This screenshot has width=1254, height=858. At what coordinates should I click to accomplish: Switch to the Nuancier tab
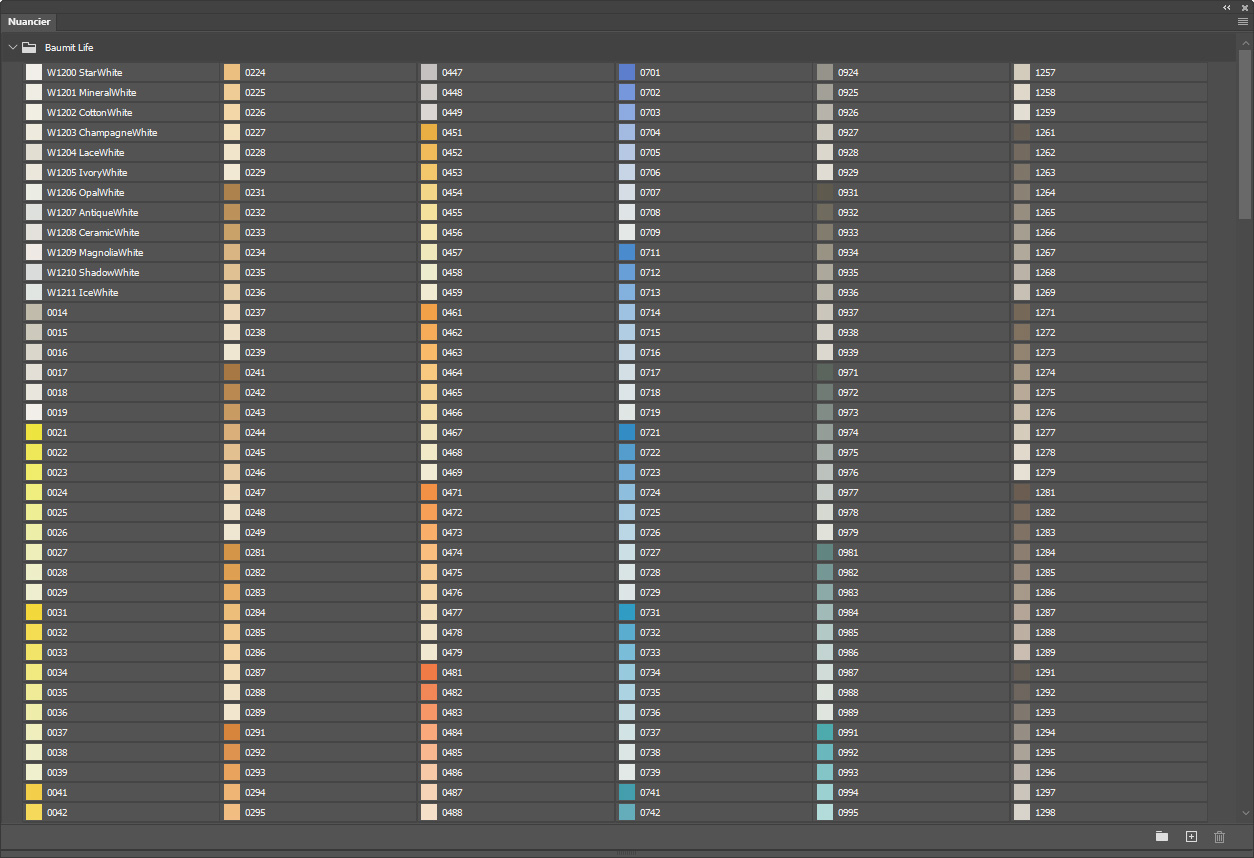(30, 21)
